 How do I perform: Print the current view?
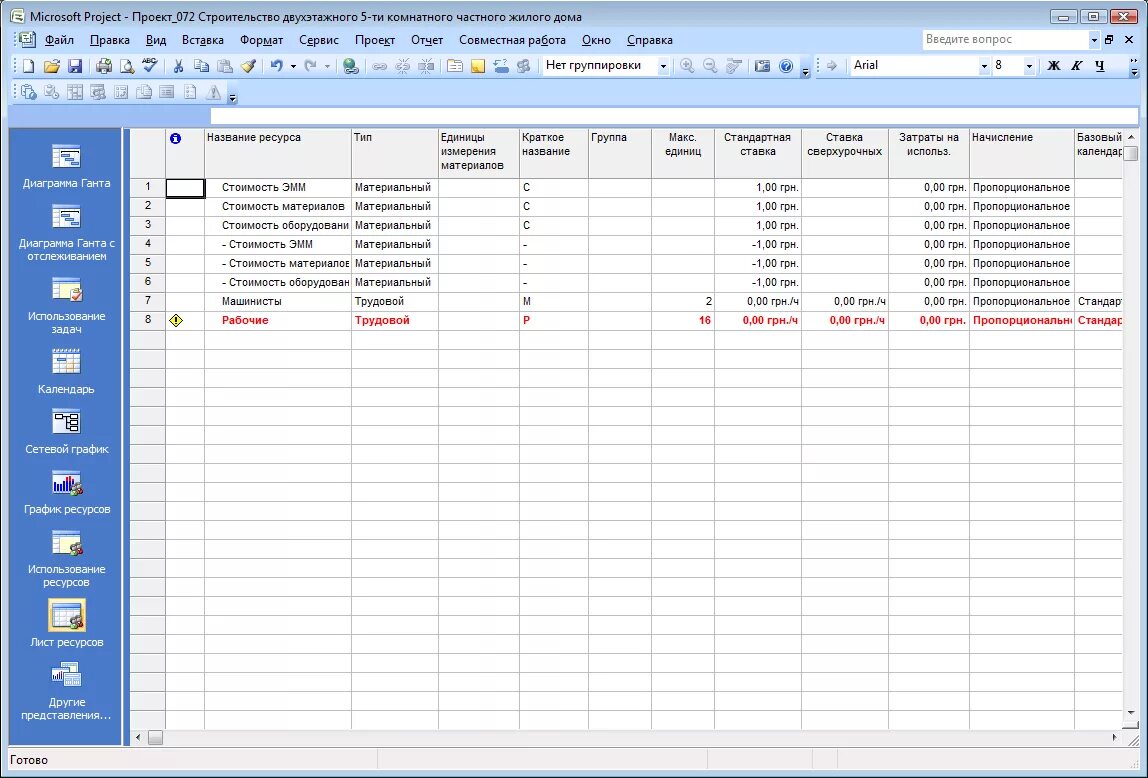tap(104, 66)
